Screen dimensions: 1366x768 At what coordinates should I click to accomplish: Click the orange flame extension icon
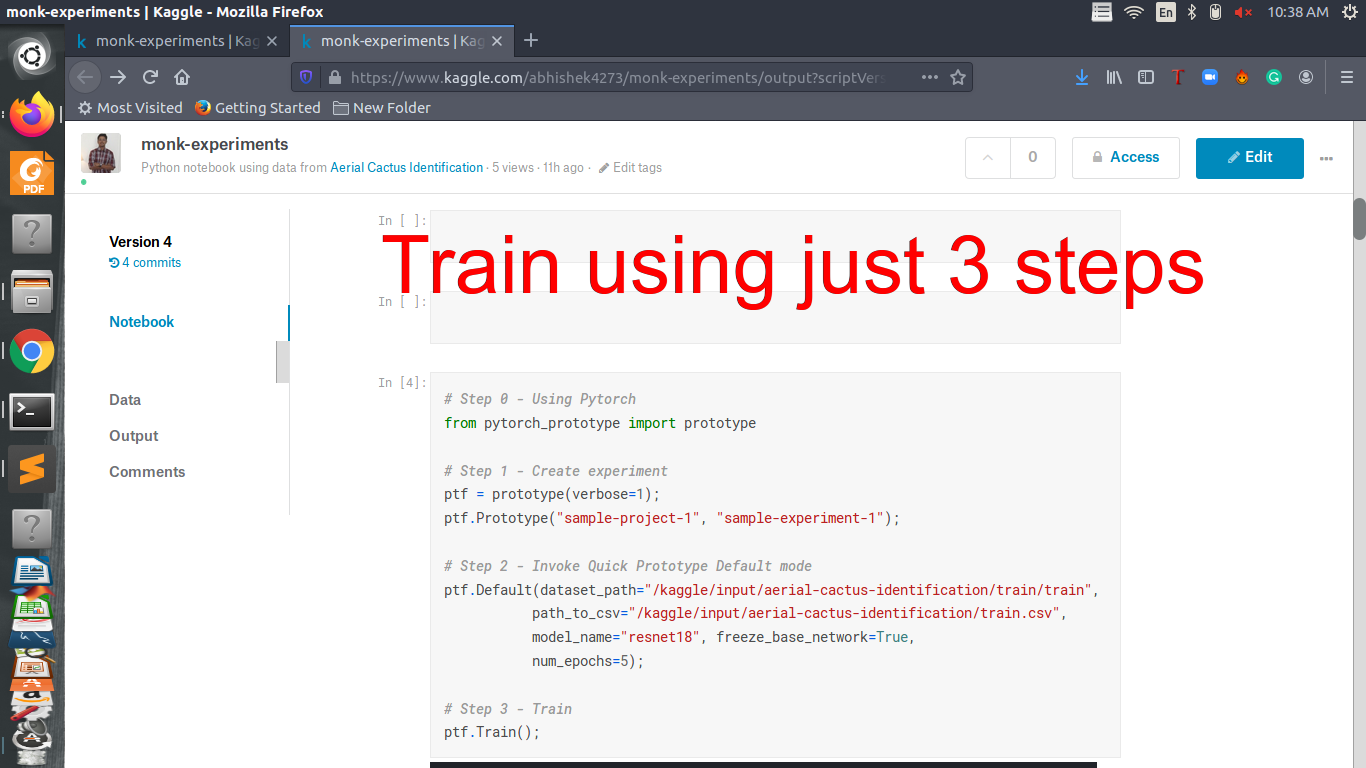(x=1242, y=77)
